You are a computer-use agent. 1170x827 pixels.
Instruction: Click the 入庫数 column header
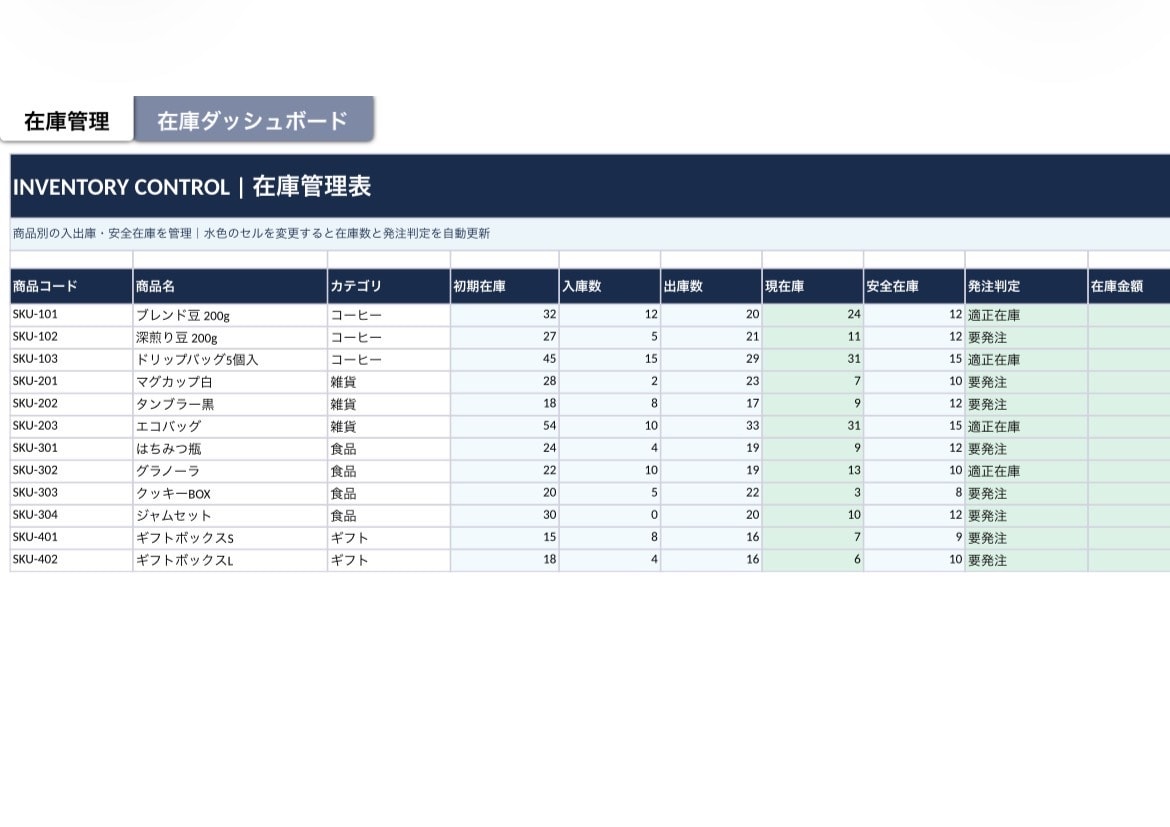tap(610, 287)
